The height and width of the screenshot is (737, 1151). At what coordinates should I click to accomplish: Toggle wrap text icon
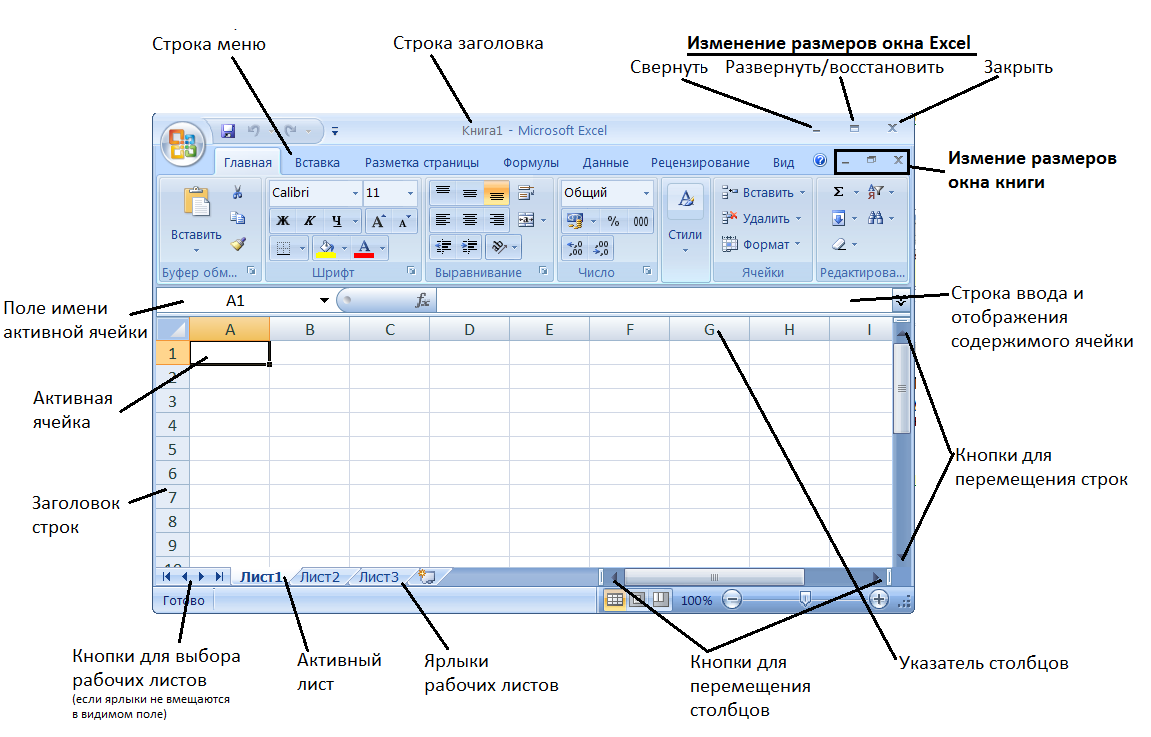pos(526,192)
